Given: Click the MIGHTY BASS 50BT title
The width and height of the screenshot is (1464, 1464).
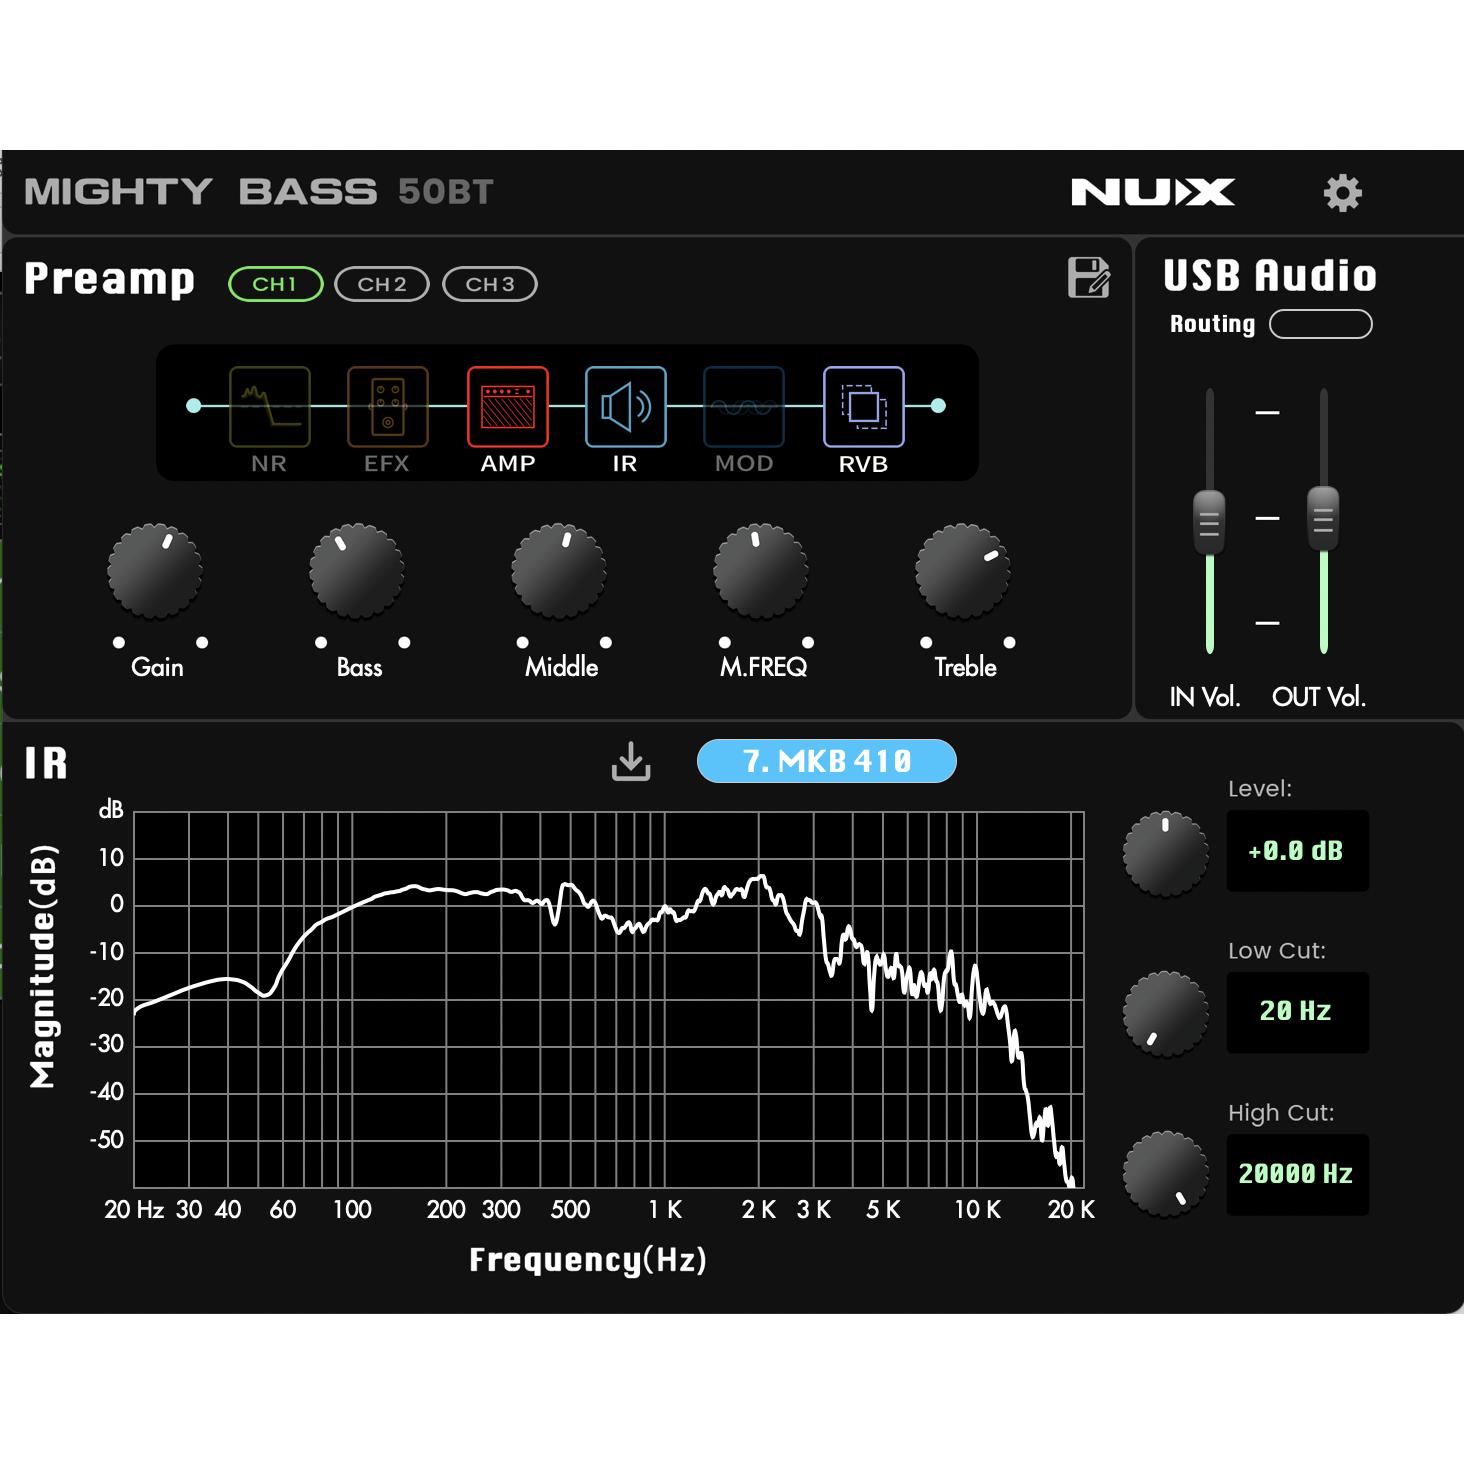Looking at the screenshot, I should (259, 192).
